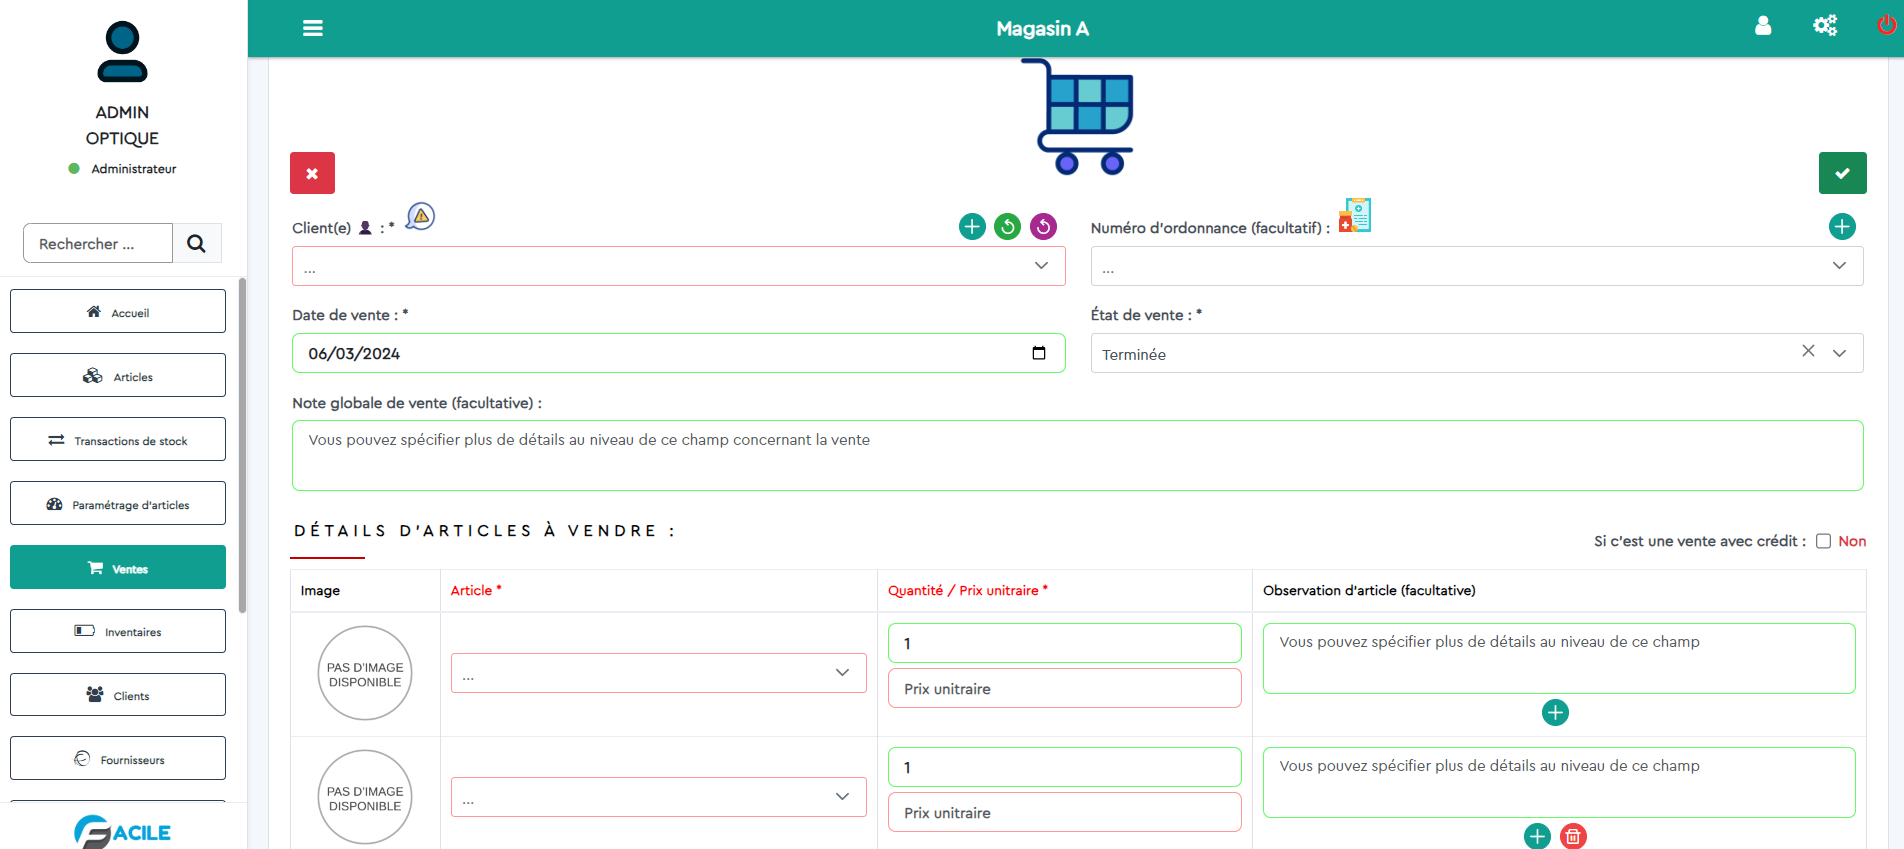Image resolution: width=1904 pixels, height=849 pixels.
Task: Clear the Terminée selection with X
Action: click(1808, 351)
